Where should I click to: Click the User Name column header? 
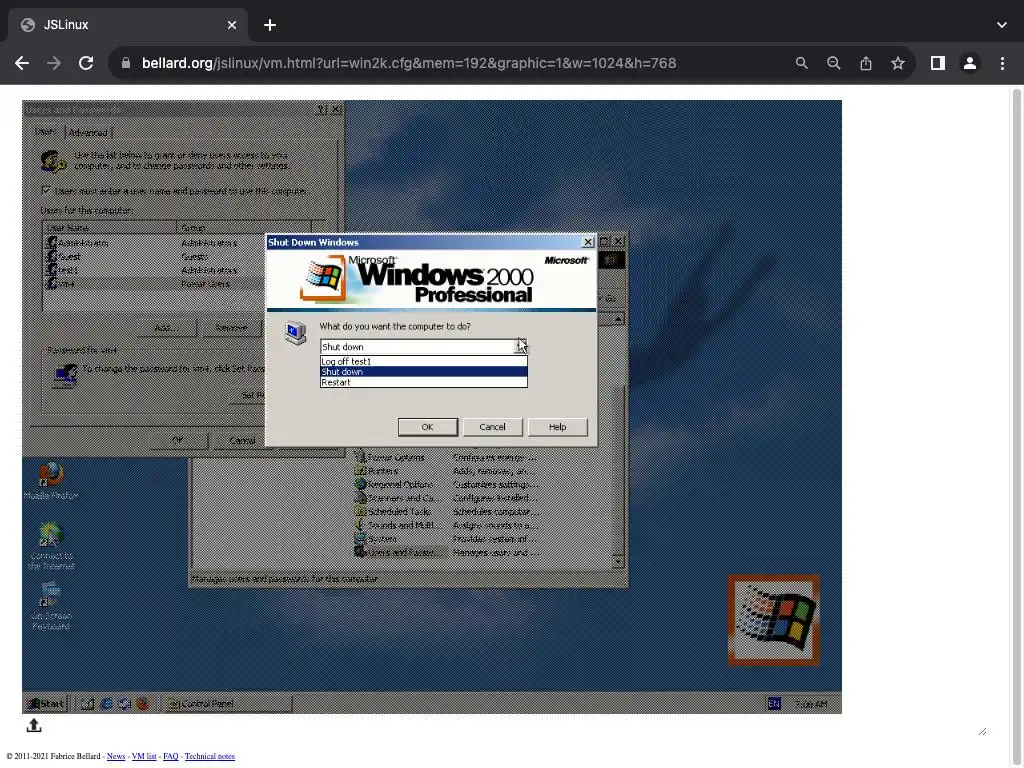pyautogui.click(x=110, y=227)
